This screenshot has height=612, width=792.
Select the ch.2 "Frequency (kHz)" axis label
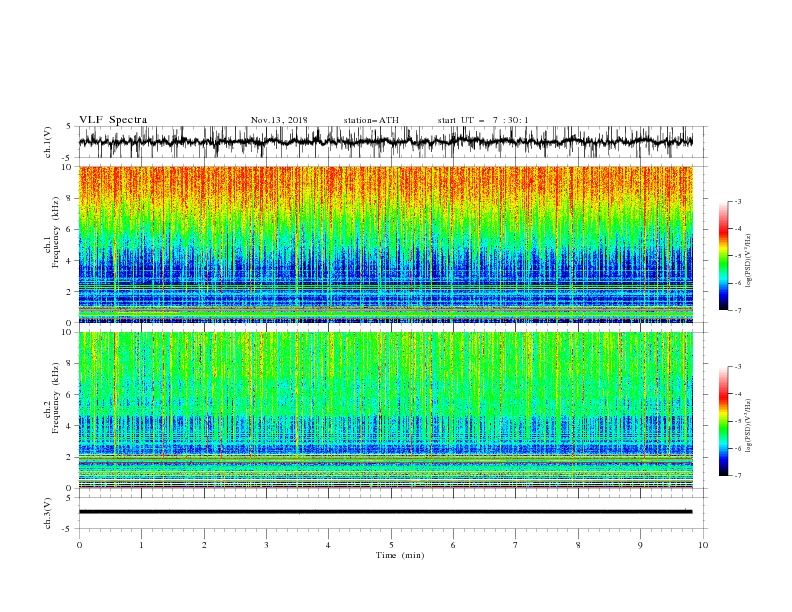coord(55,397)
